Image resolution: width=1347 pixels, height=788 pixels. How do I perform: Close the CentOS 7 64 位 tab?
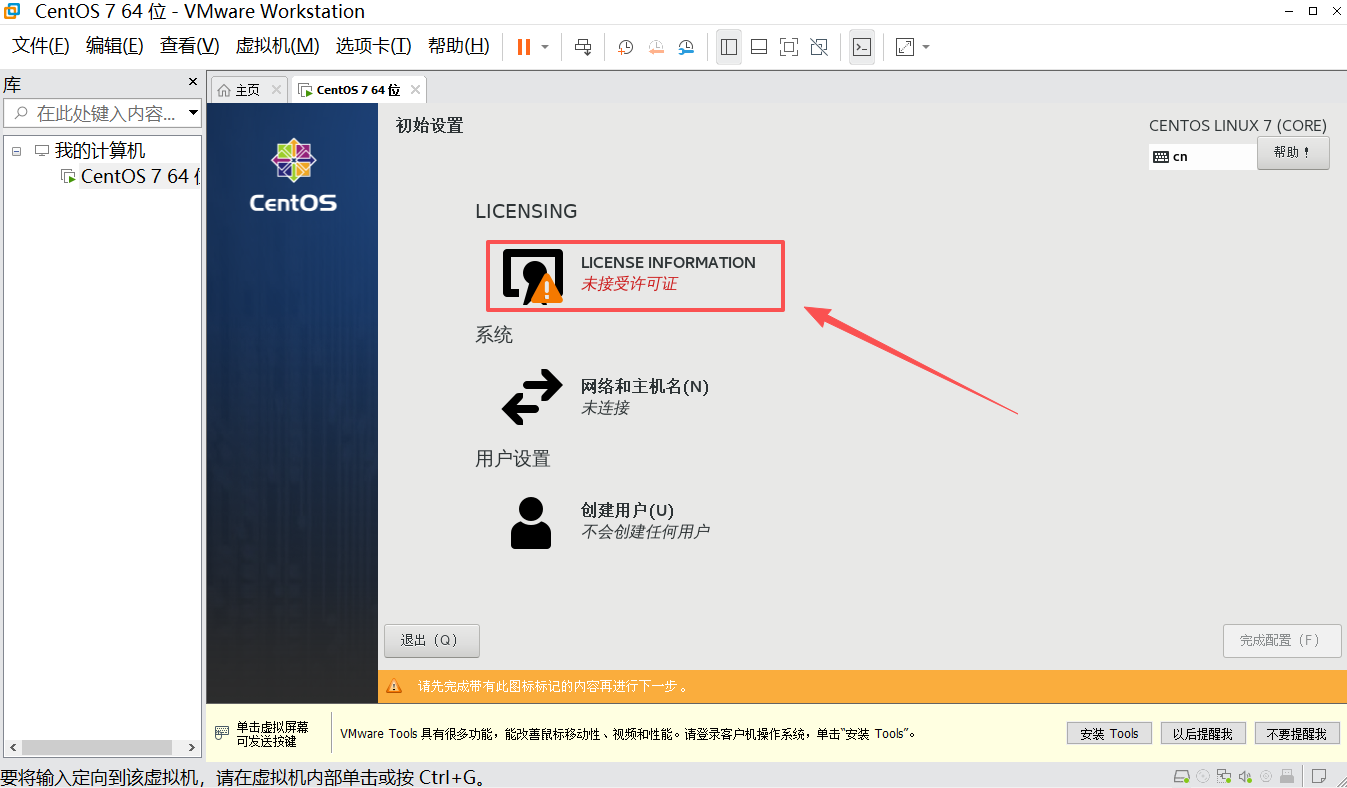415,90
